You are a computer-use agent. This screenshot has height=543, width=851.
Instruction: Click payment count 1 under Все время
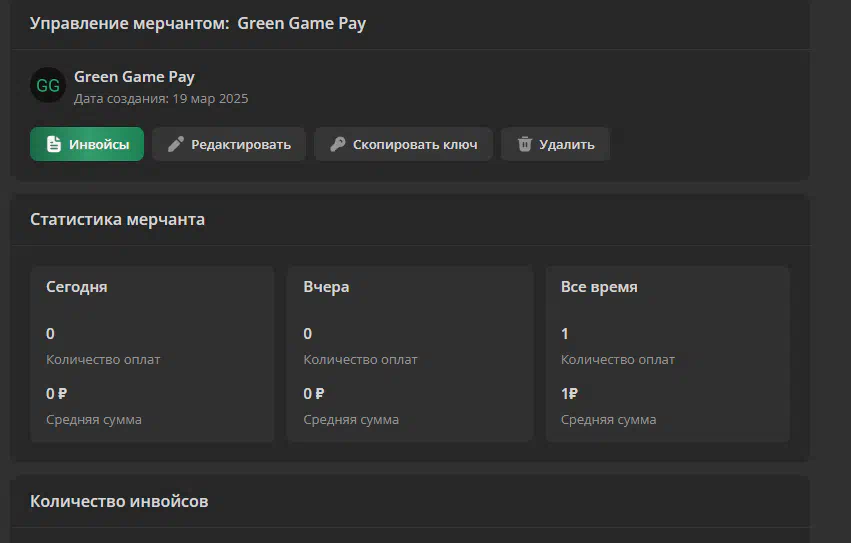point(564,333)
